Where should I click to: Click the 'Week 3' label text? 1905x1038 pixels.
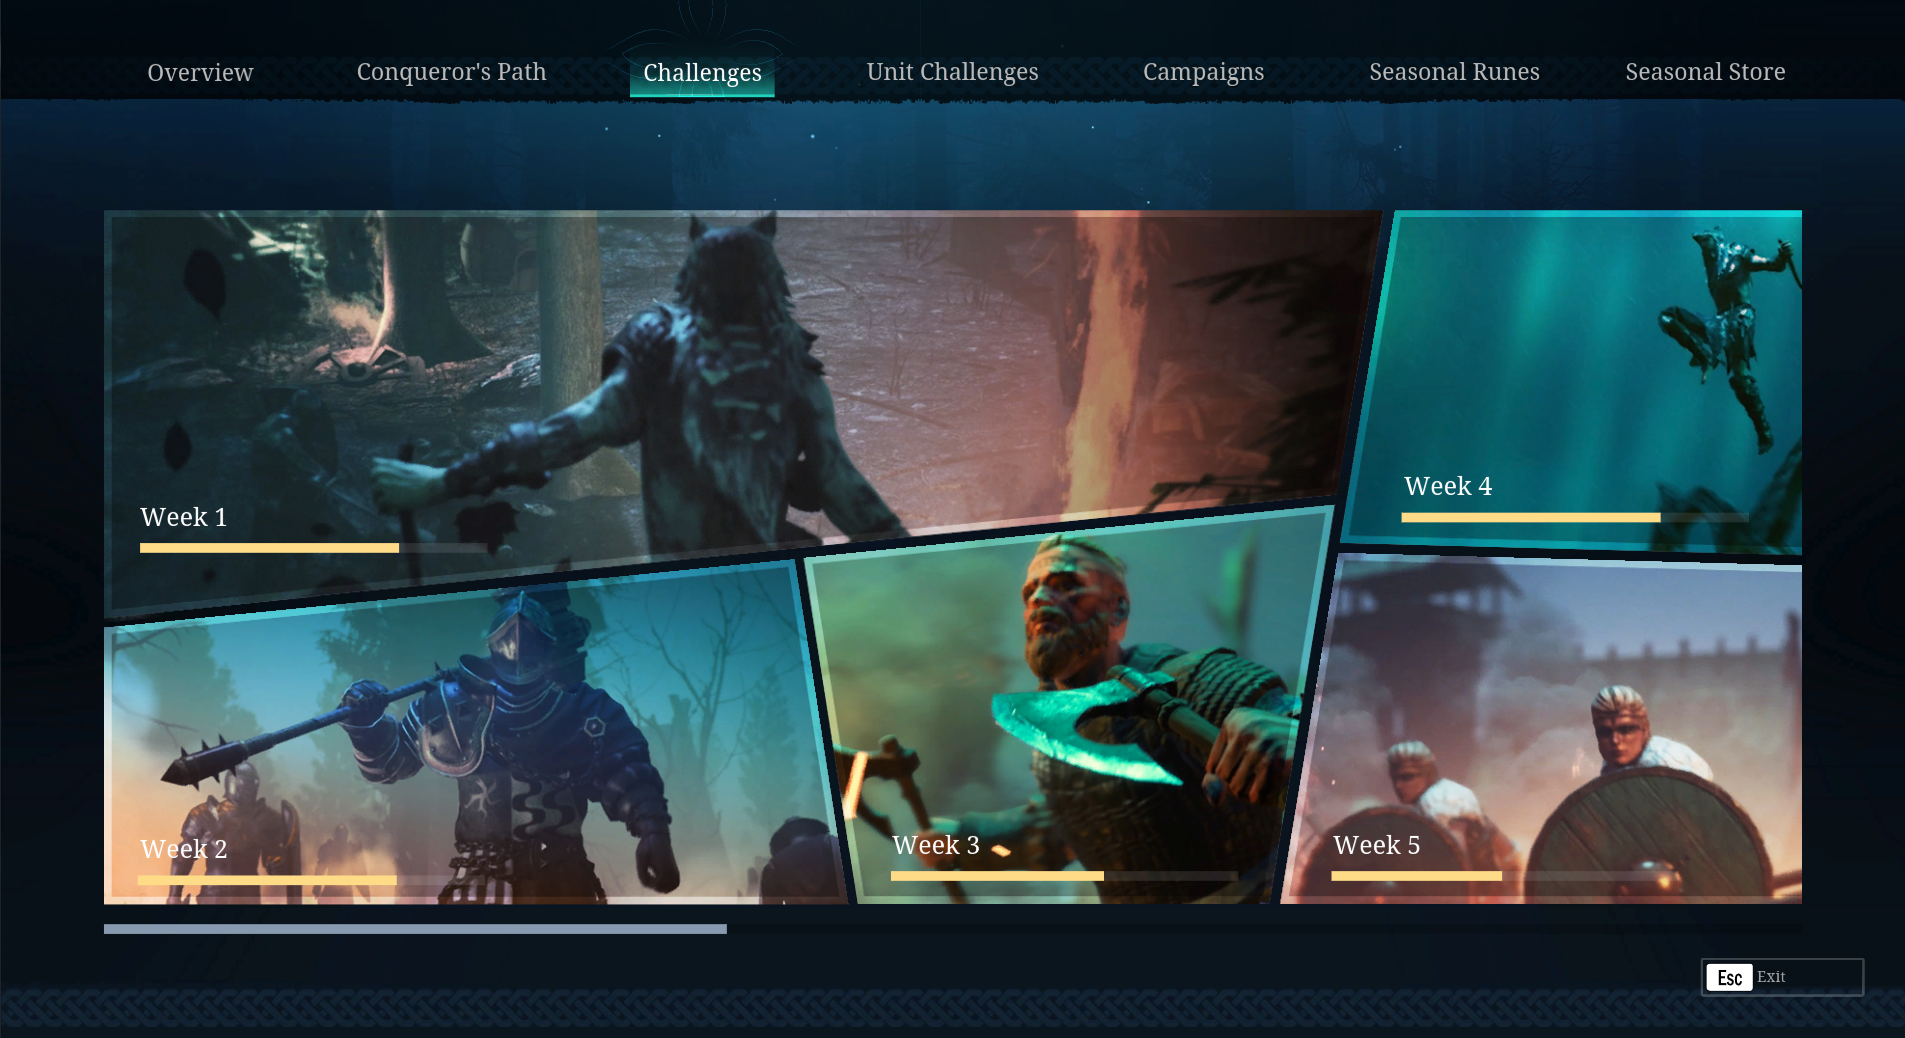(x=936, y=845)
